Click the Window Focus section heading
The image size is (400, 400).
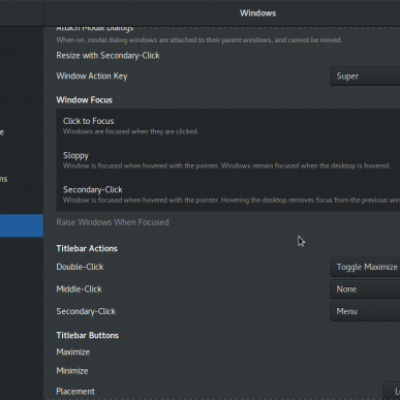[x=84, y=100]
